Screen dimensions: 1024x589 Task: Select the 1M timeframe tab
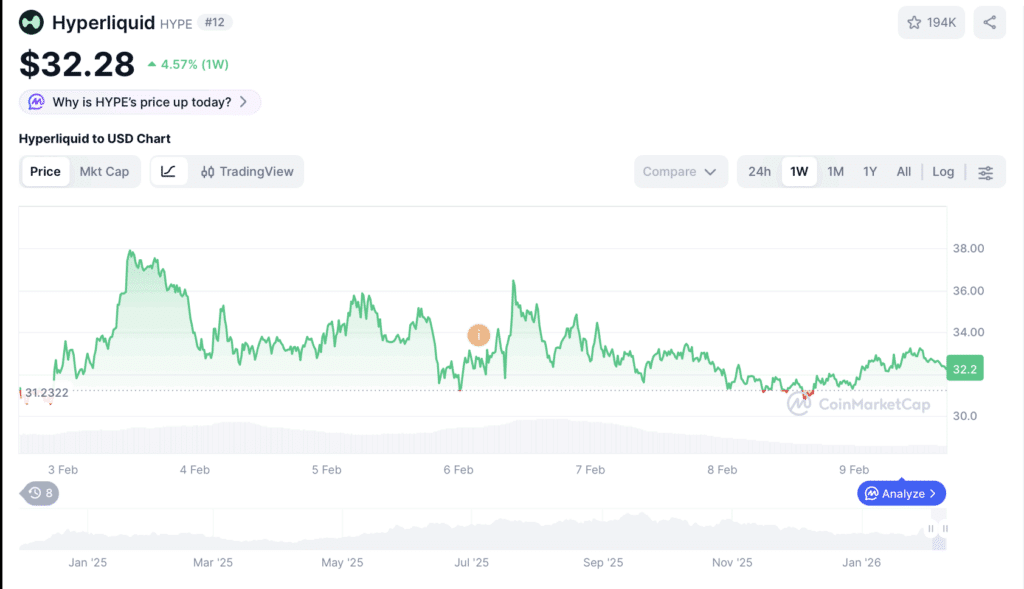point(835,172)
